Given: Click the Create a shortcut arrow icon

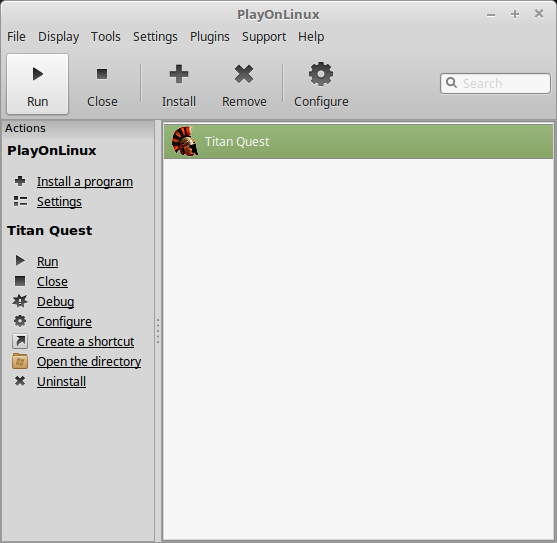Looking at the screenshot, I should pos(20,341).
